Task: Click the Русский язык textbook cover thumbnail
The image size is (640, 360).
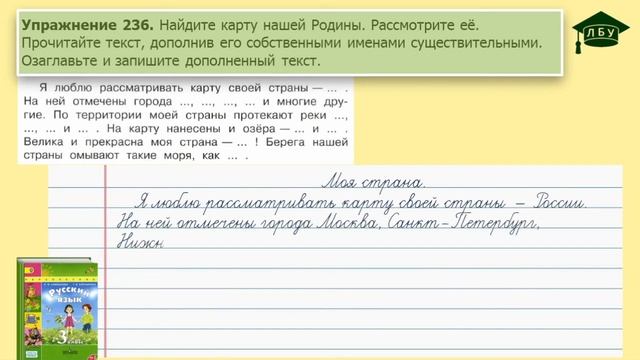Action: click(57, 309)
